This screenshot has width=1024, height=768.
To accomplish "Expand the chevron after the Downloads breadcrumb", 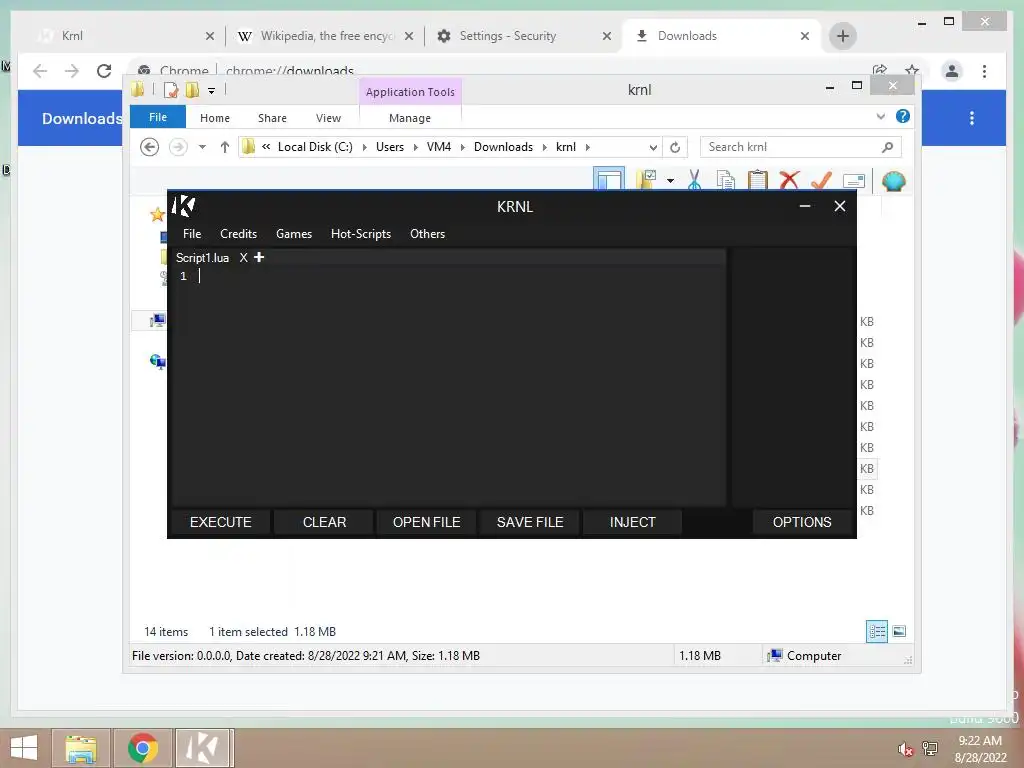I will point(545,147).
